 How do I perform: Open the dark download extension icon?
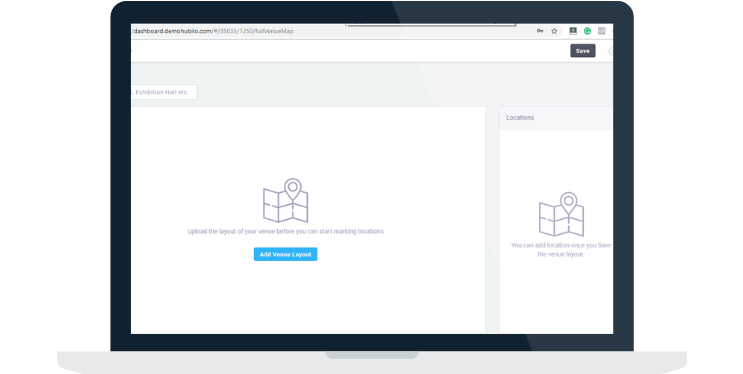[x=573, y=31]
